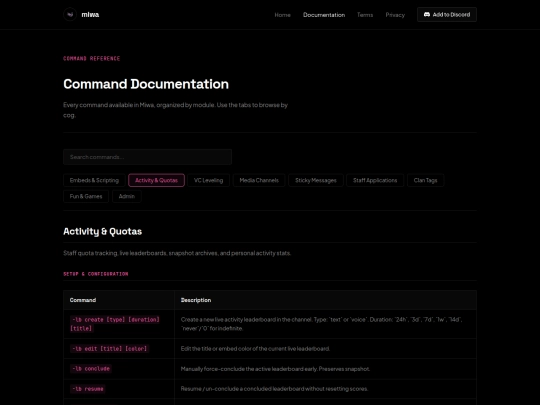This screenshot has width=540, height=405.
Task: Click the -lb edit command code
Action: (109, 349)
